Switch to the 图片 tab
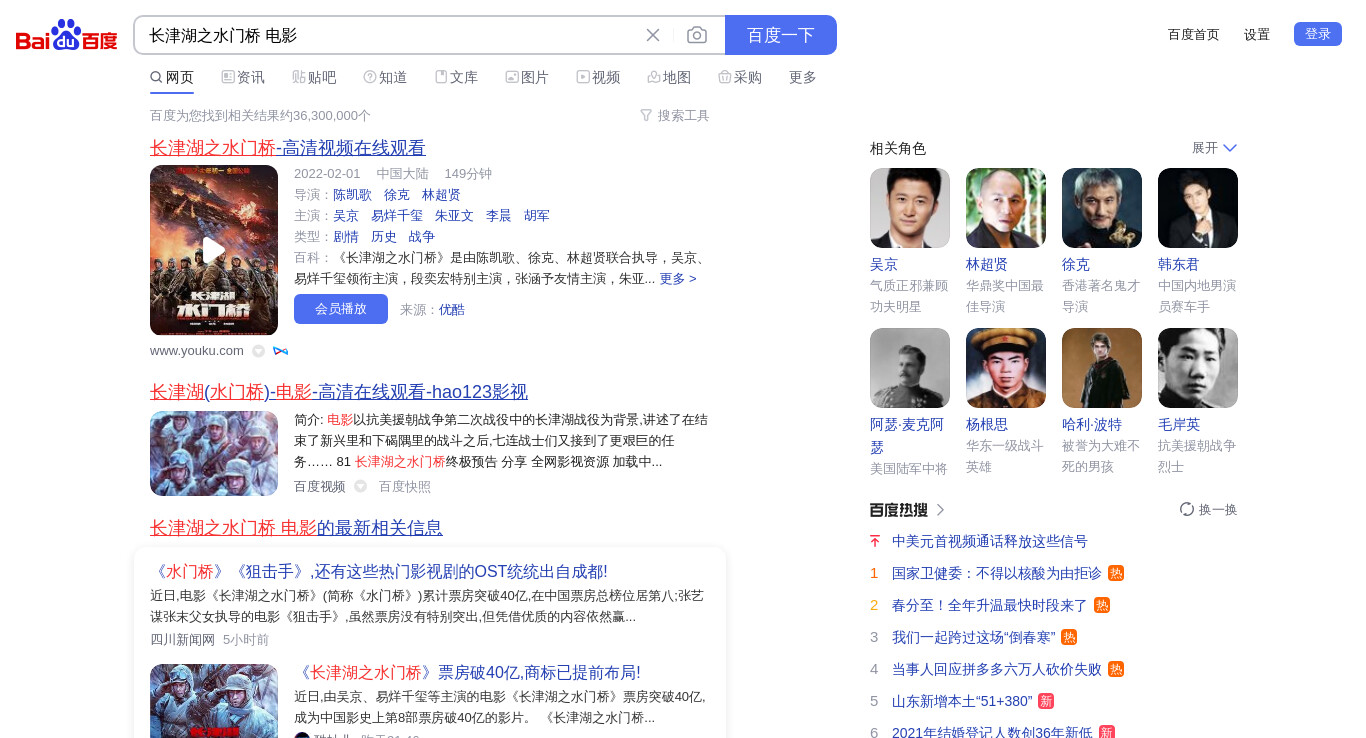 (527, 77)
